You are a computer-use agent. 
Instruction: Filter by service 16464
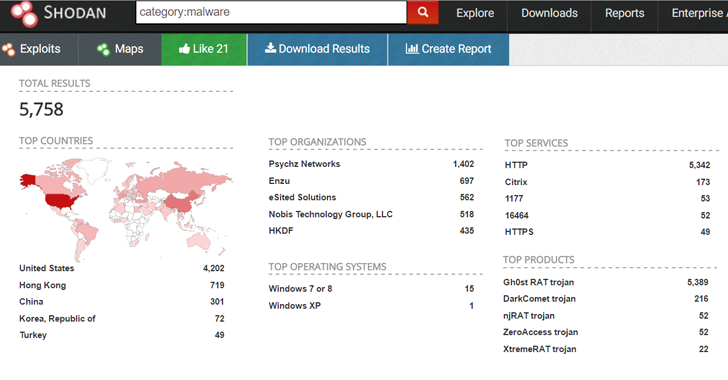pyautogui.click(x=517, y=216)
